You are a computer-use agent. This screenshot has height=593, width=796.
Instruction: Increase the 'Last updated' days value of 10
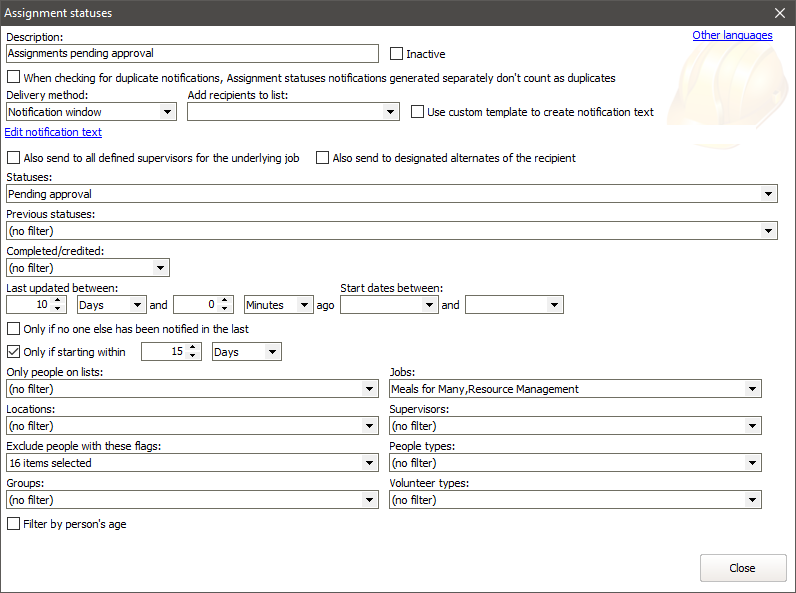click(58, 300)
